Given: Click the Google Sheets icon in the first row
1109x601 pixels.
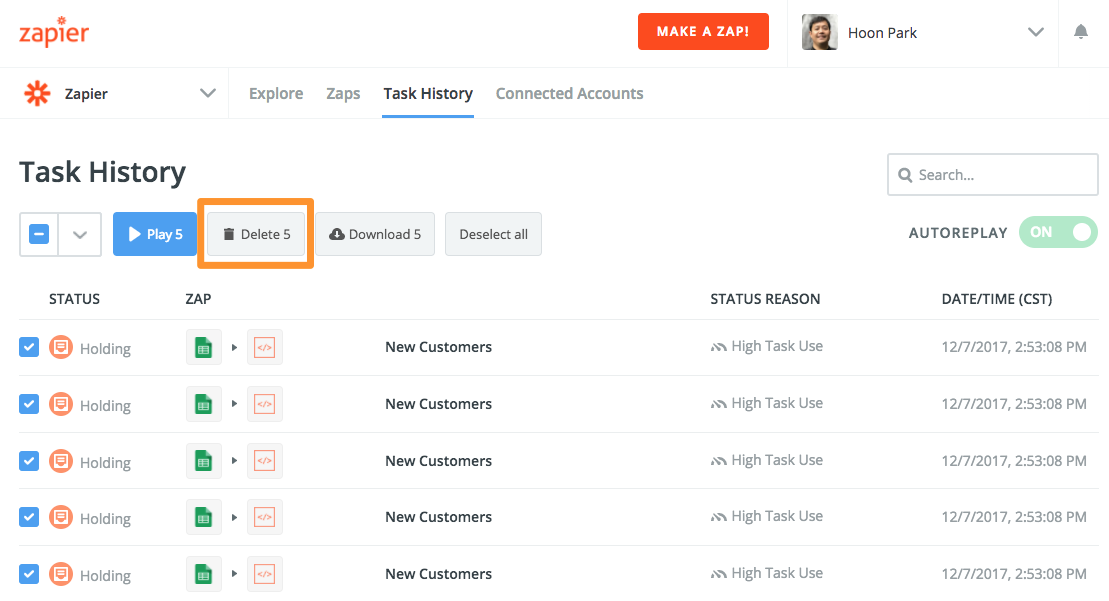Looking at the screenshot, I should (x=204, y=347).
